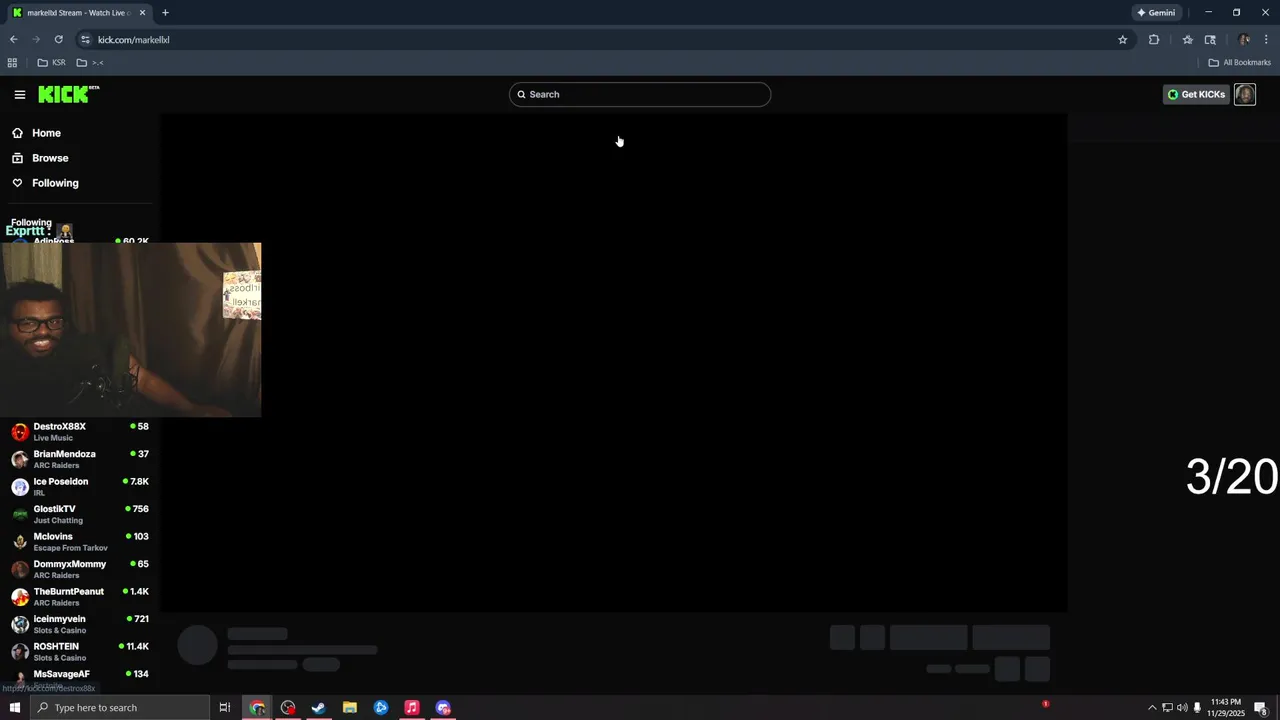This screenshot has width=1280, height=720.
Task: Click Ice Poseidon avatar icon
Action: pos(20,487)
